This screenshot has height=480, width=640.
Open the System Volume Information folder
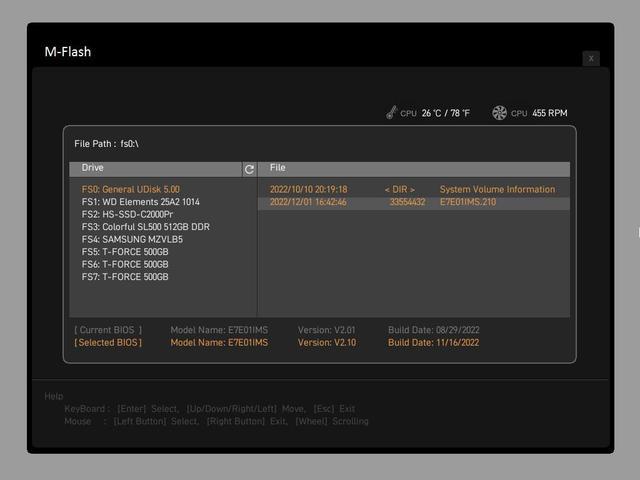coord(497,189)
